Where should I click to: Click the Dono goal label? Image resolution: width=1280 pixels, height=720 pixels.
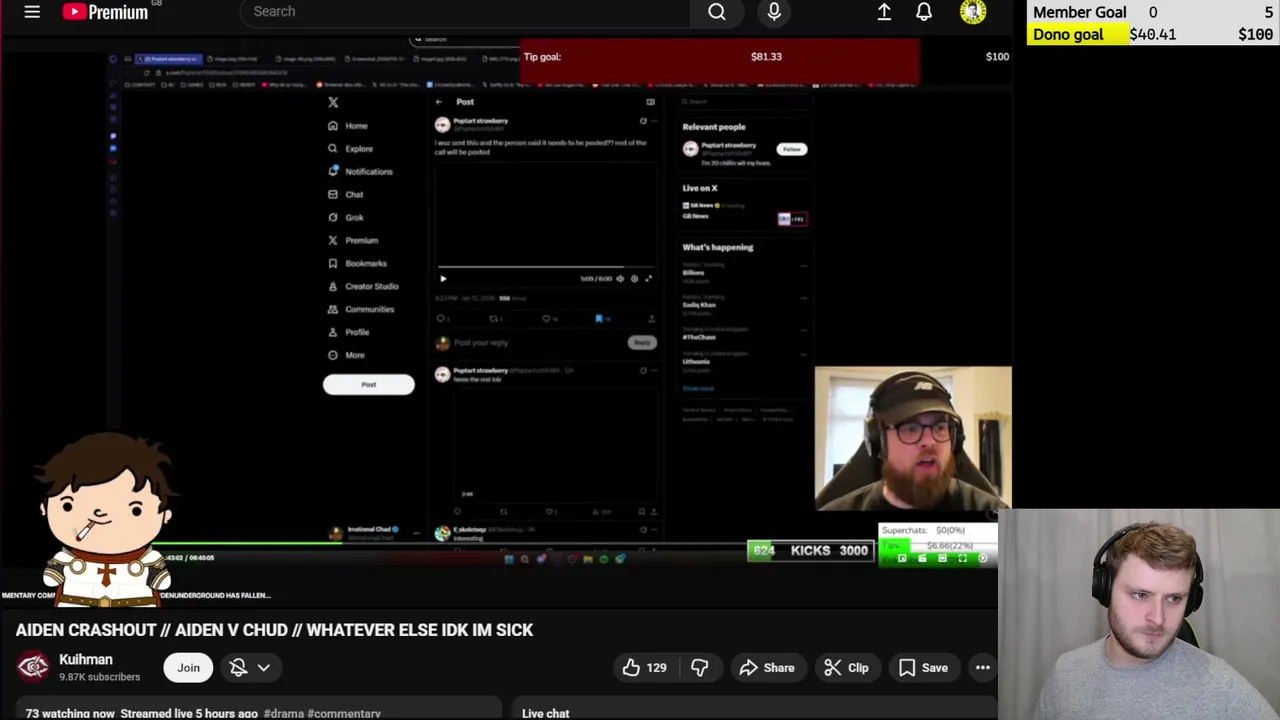click(x=1068, y=35)
